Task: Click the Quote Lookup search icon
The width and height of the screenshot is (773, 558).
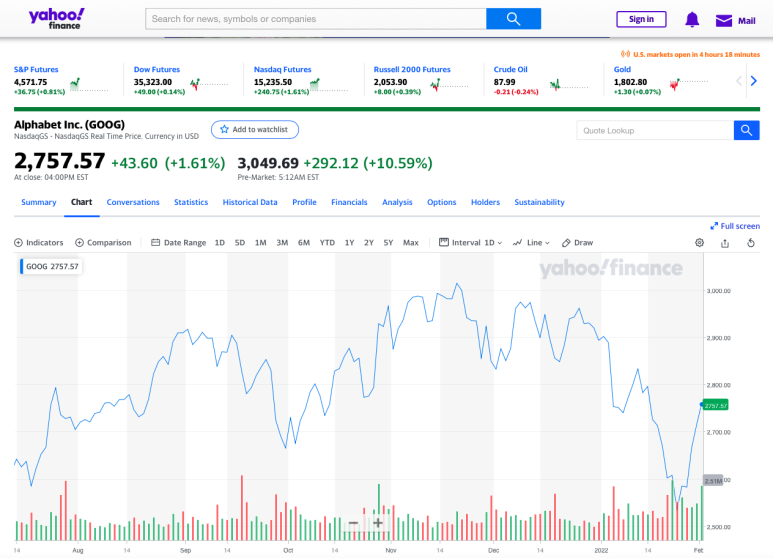Action: click(746, 131)
